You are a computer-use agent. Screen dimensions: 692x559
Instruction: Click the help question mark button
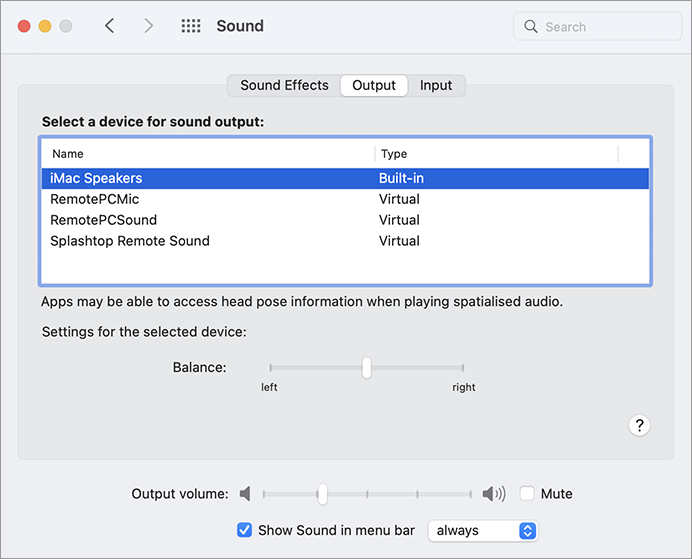(x=640, y=425)
